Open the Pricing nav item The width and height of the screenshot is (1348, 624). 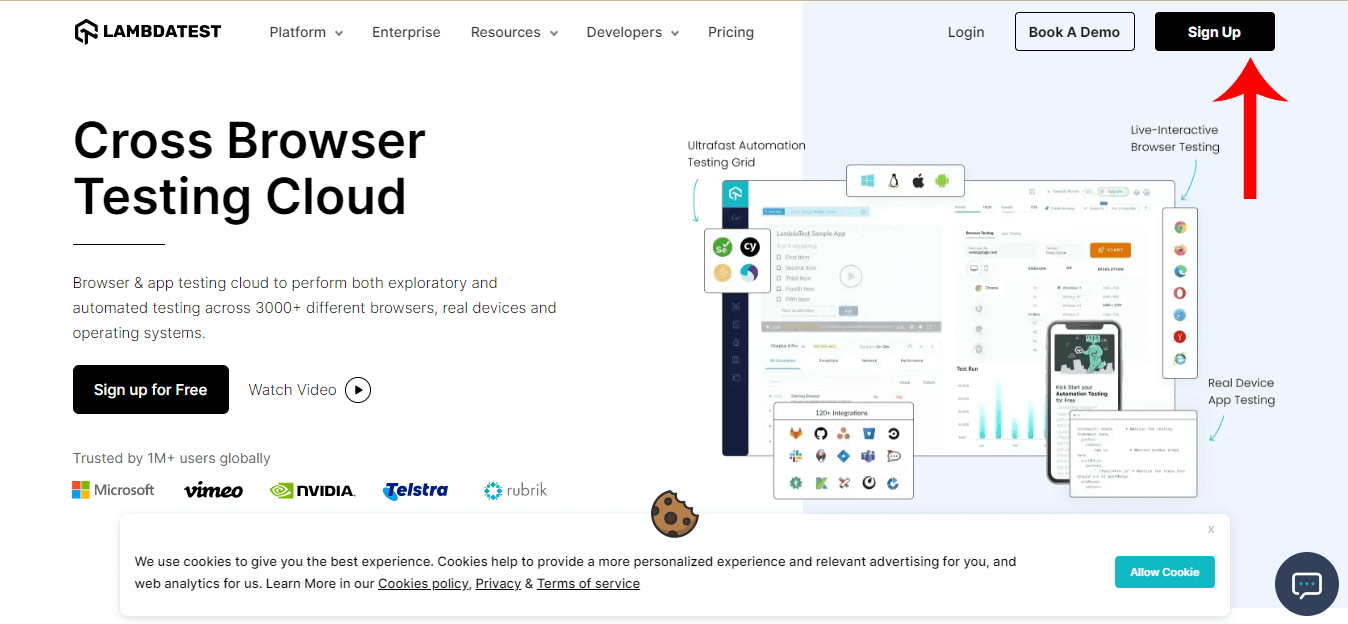click(731, 32)
